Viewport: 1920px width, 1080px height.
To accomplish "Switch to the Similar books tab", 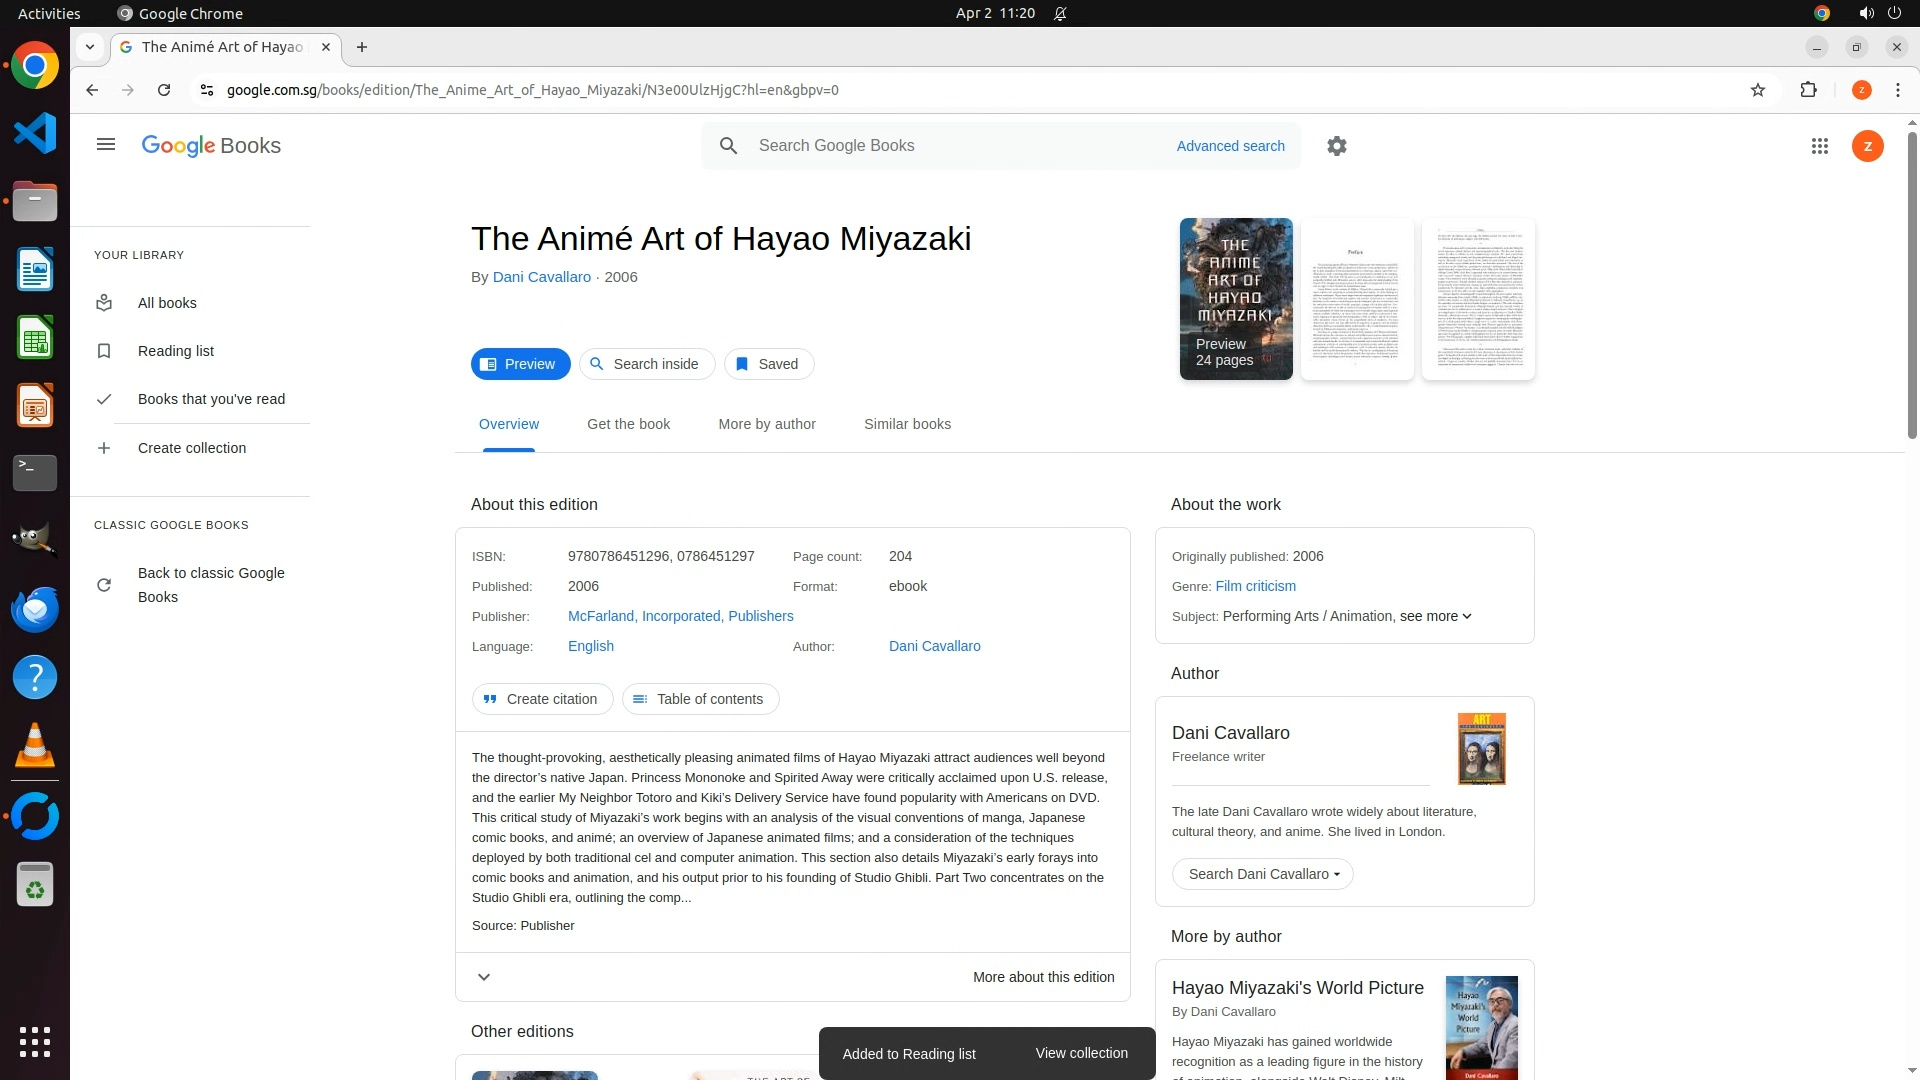I will click(907, 424).
